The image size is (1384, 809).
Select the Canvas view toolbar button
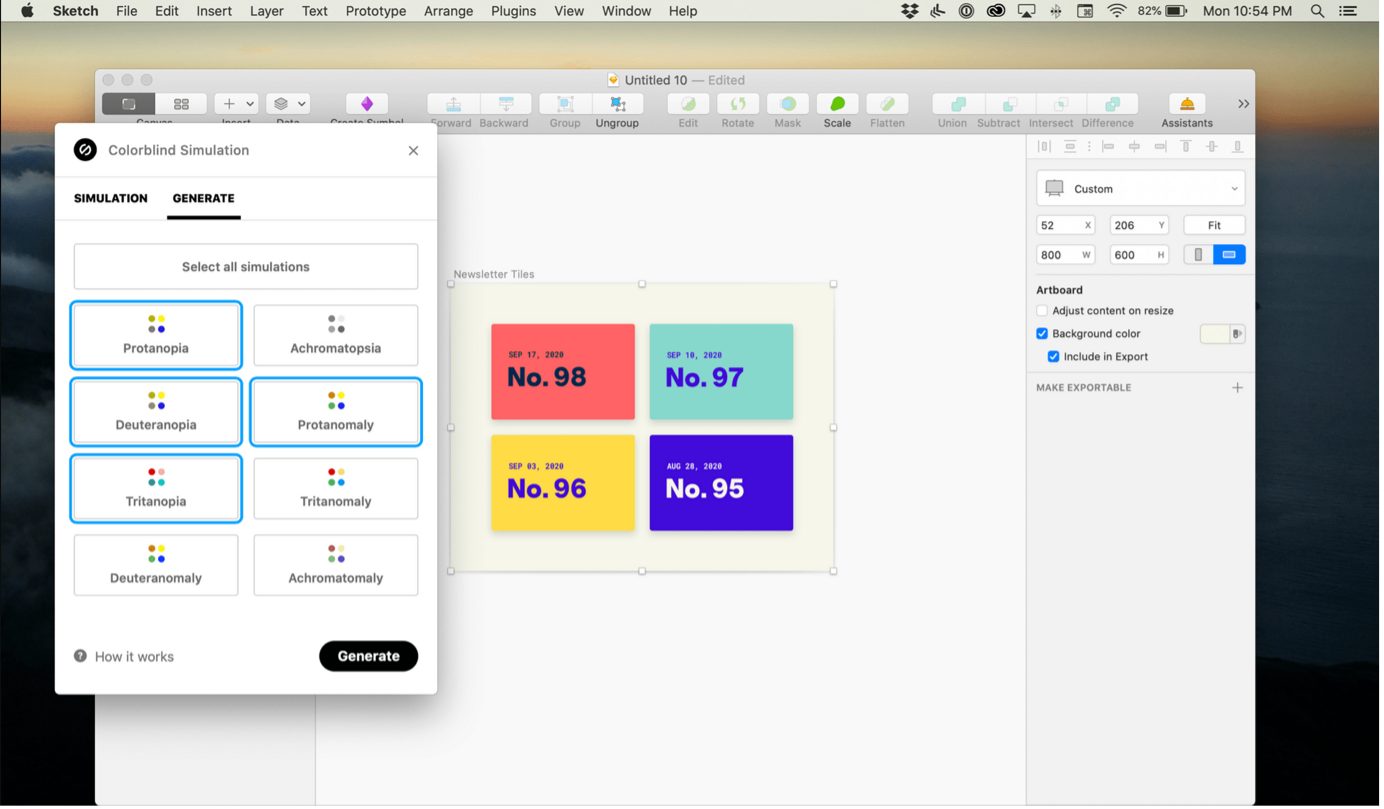(x=129, y=104)
